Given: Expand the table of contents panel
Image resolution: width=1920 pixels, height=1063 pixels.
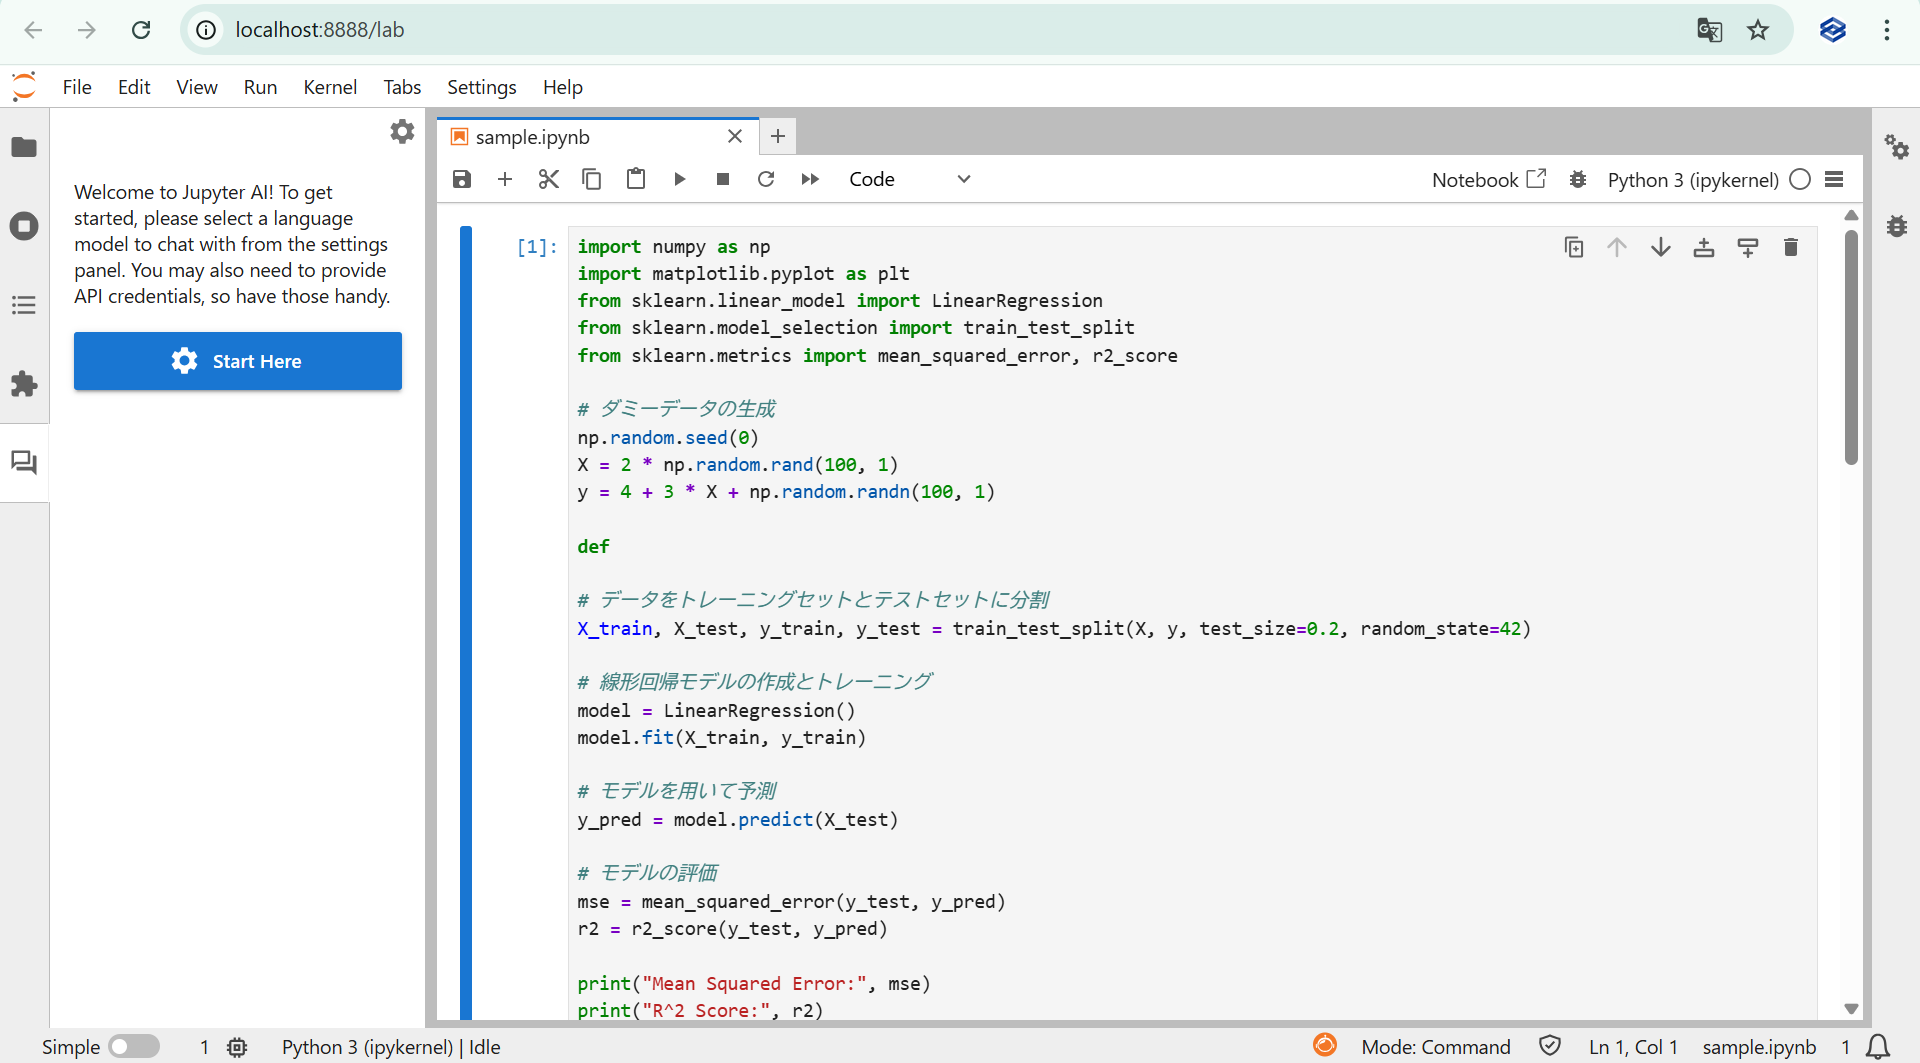Looking at the screenshot, I should pos(24,305).
